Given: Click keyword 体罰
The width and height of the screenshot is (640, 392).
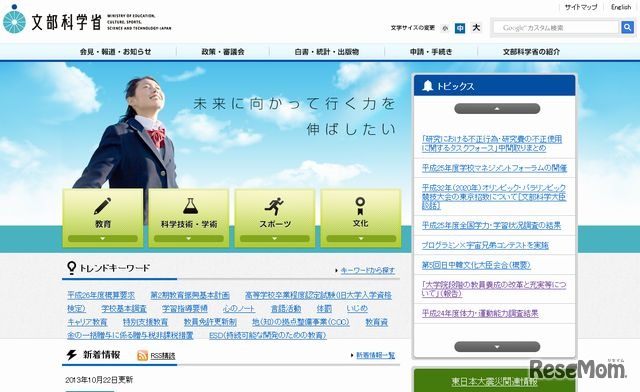Looking at the screenshot, I should [x=324, y=309].
